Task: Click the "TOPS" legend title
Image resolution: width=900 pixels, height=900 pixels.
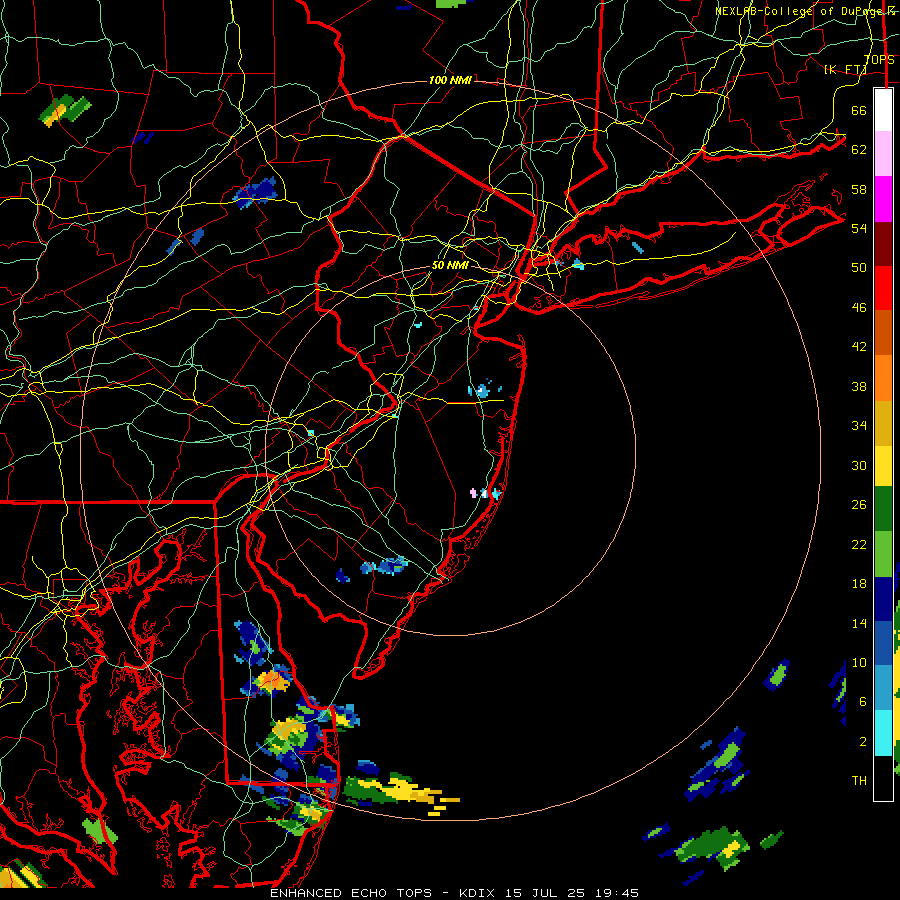Action: pos(879,59)
